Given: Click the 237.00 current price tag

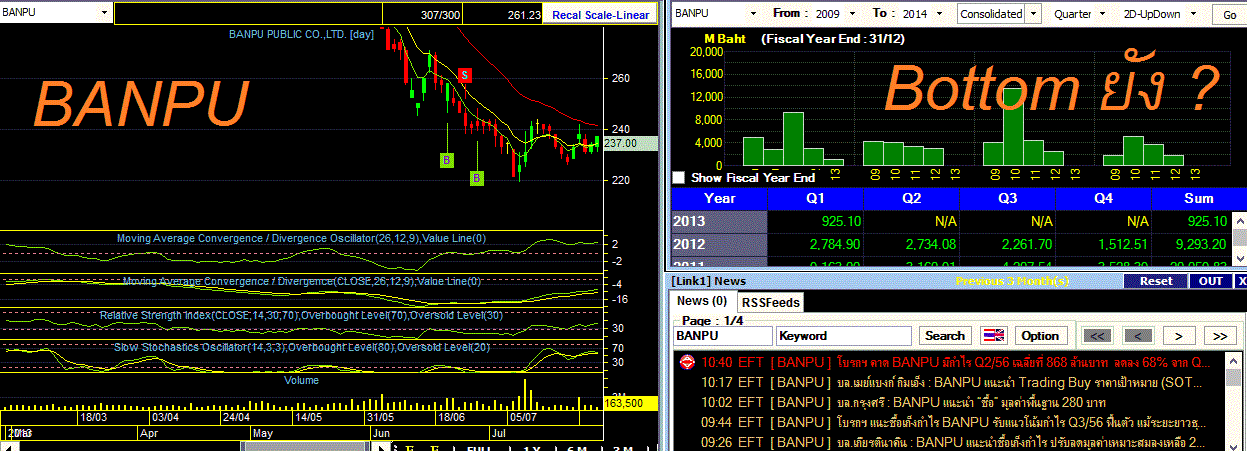Looking at the screenshot, I should click(629, 143).
